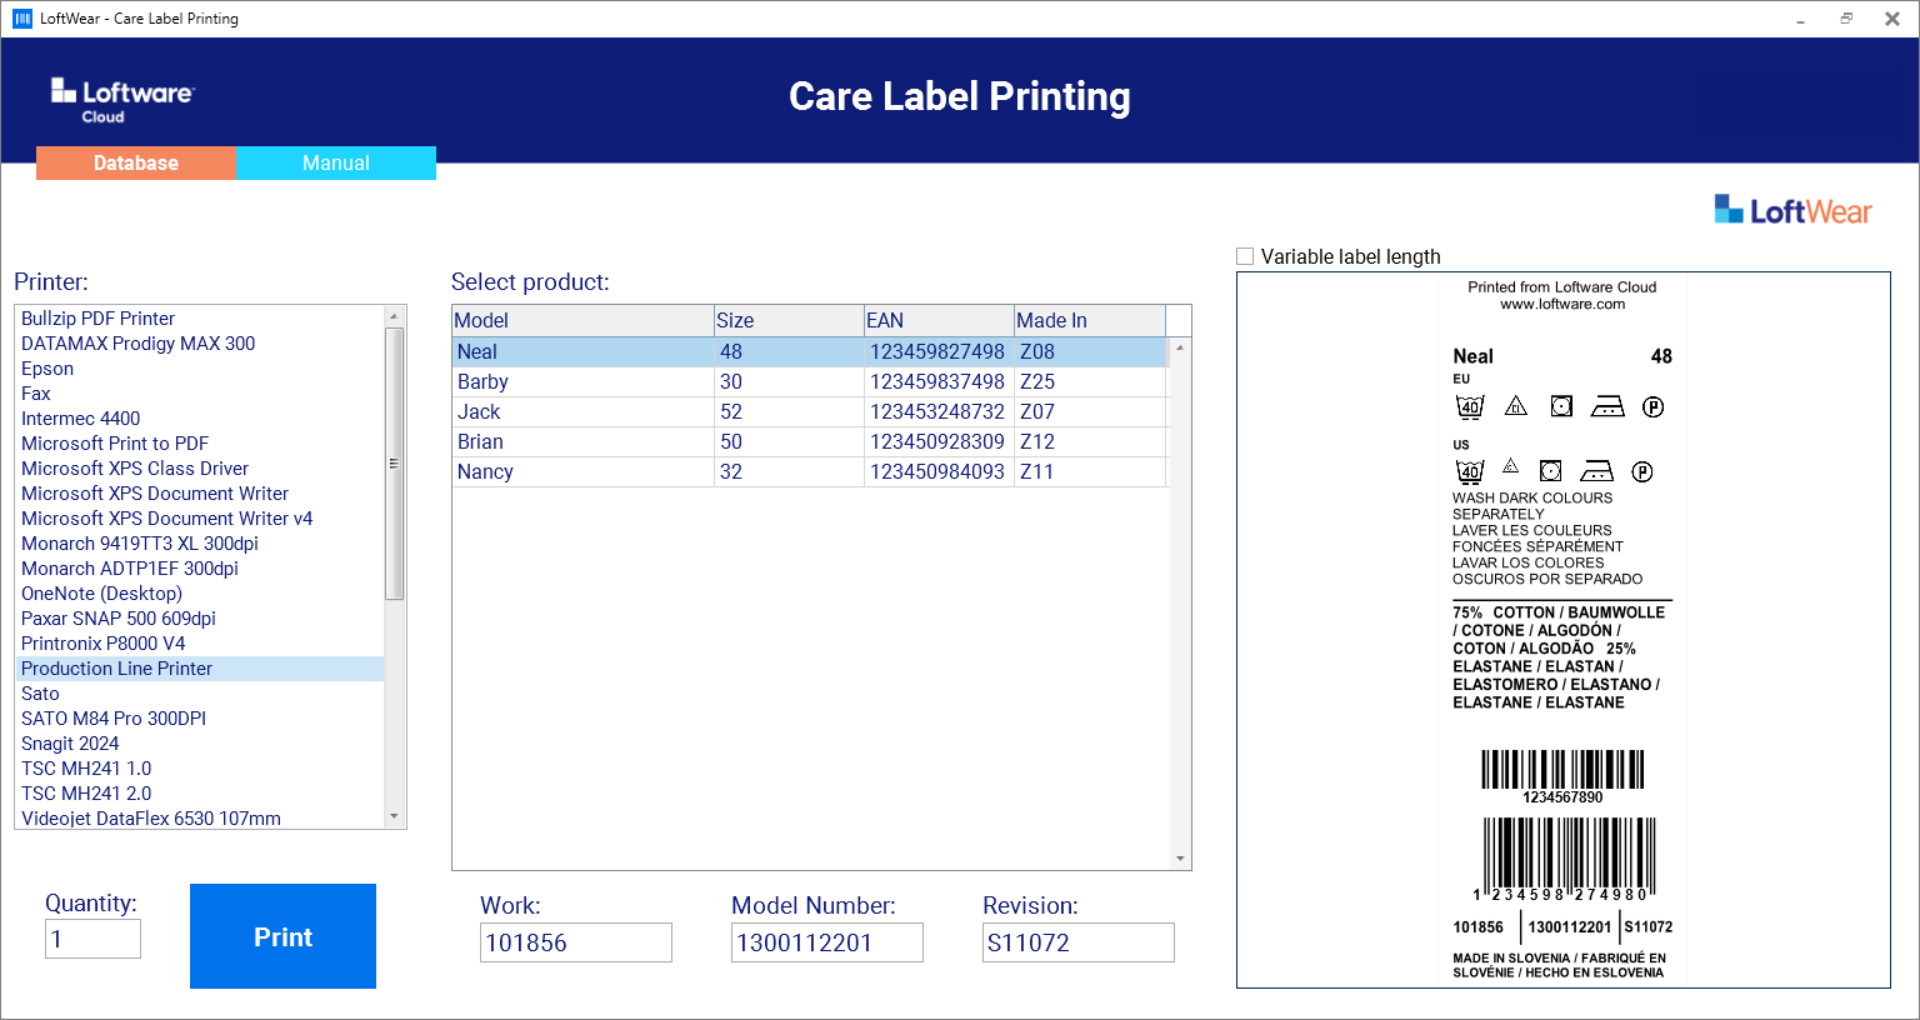
Task: Switch to the Database tab
Action: [x=136, y=163]
